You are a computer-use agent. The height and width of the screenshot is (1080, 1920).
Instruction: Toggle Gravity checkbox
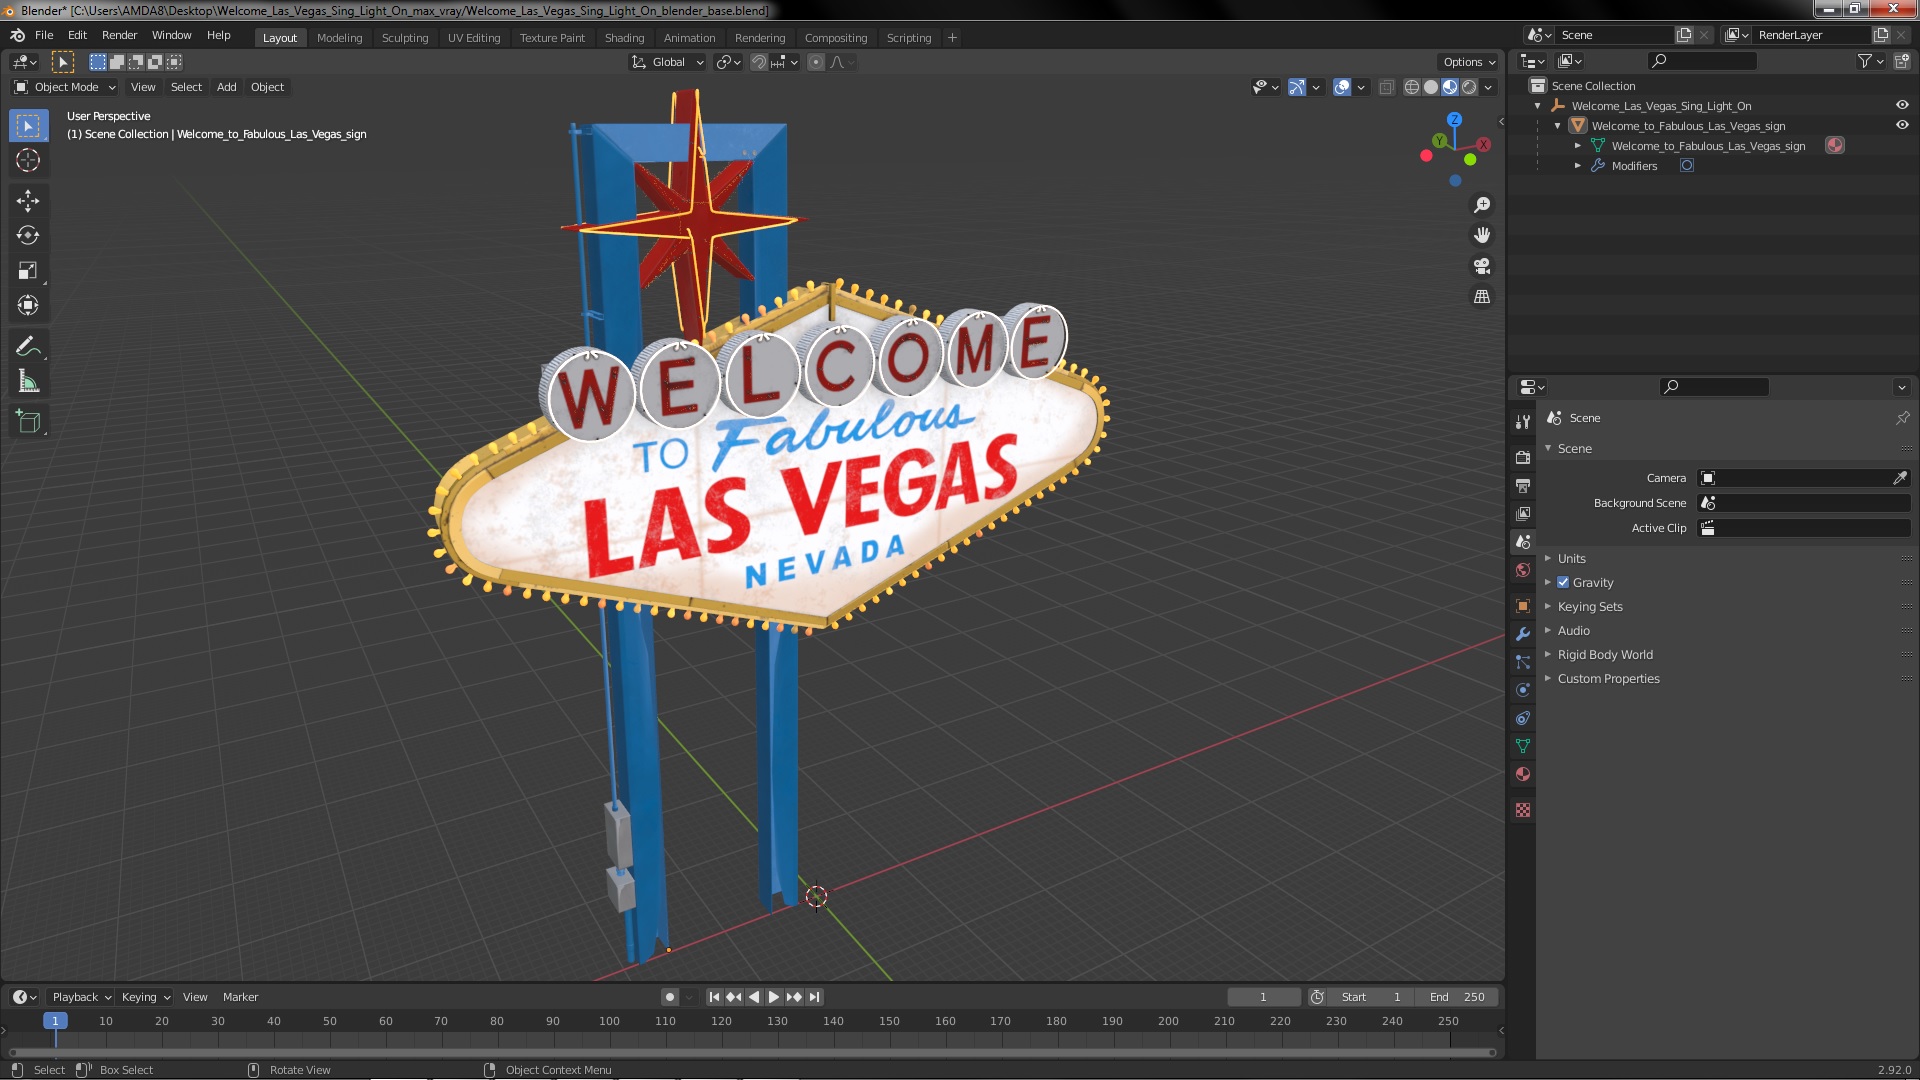click(x=1563, y=583)
